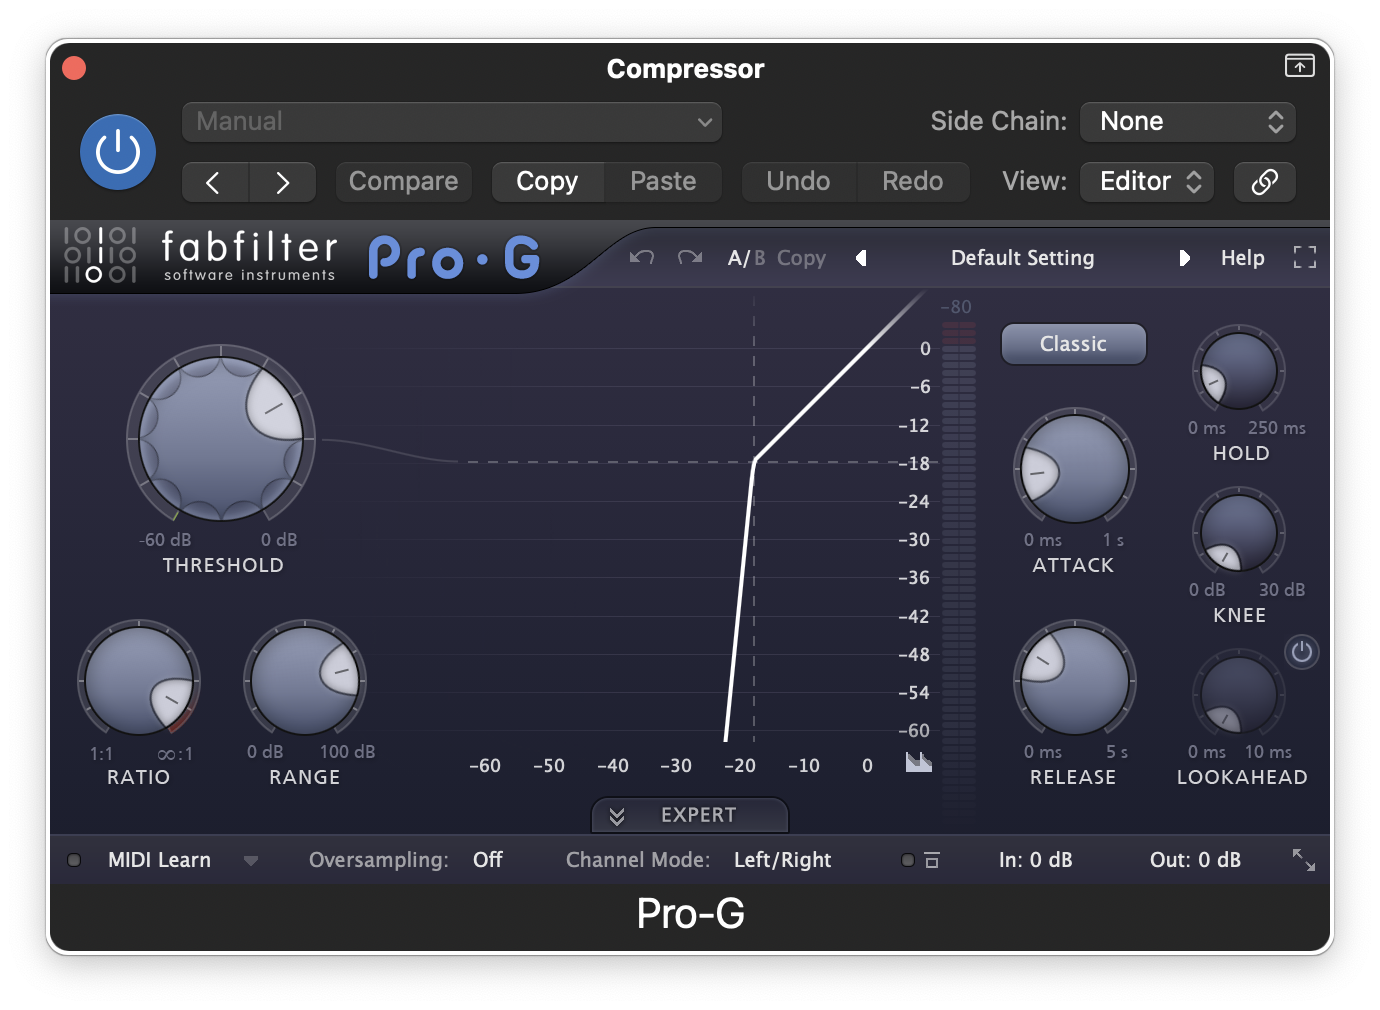Click the Out: 0 dB output level
The height and width of the screenshot is (1010, 1380).
[x=1195, y=860]
